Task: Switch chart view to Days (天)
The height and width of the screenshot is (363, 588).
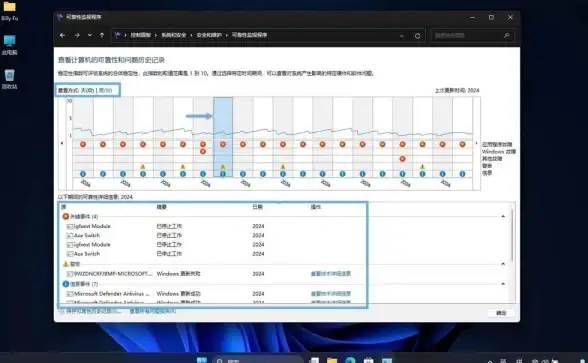Action: (x=87, y=90)
